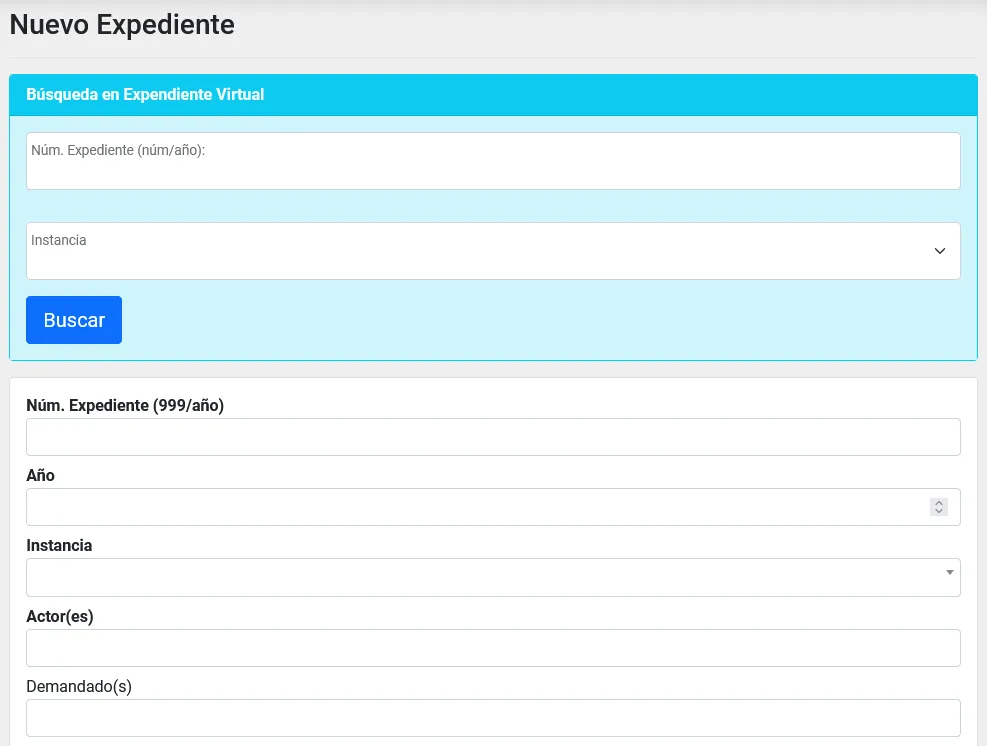Click the Actor(es) text field
Screen dimensions: 987x746
(x=493, y=648)
